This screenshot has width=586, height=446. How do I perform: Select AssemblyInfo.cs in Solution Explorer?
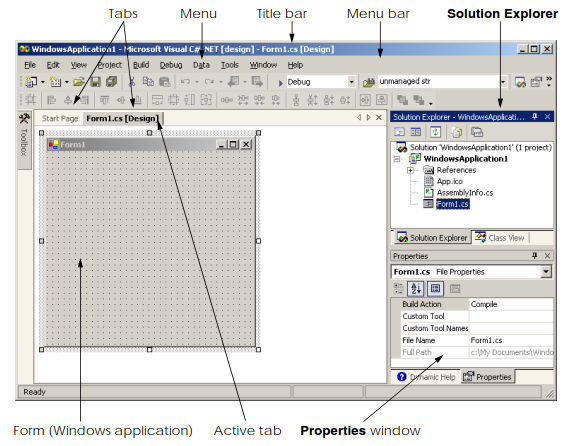465,193
